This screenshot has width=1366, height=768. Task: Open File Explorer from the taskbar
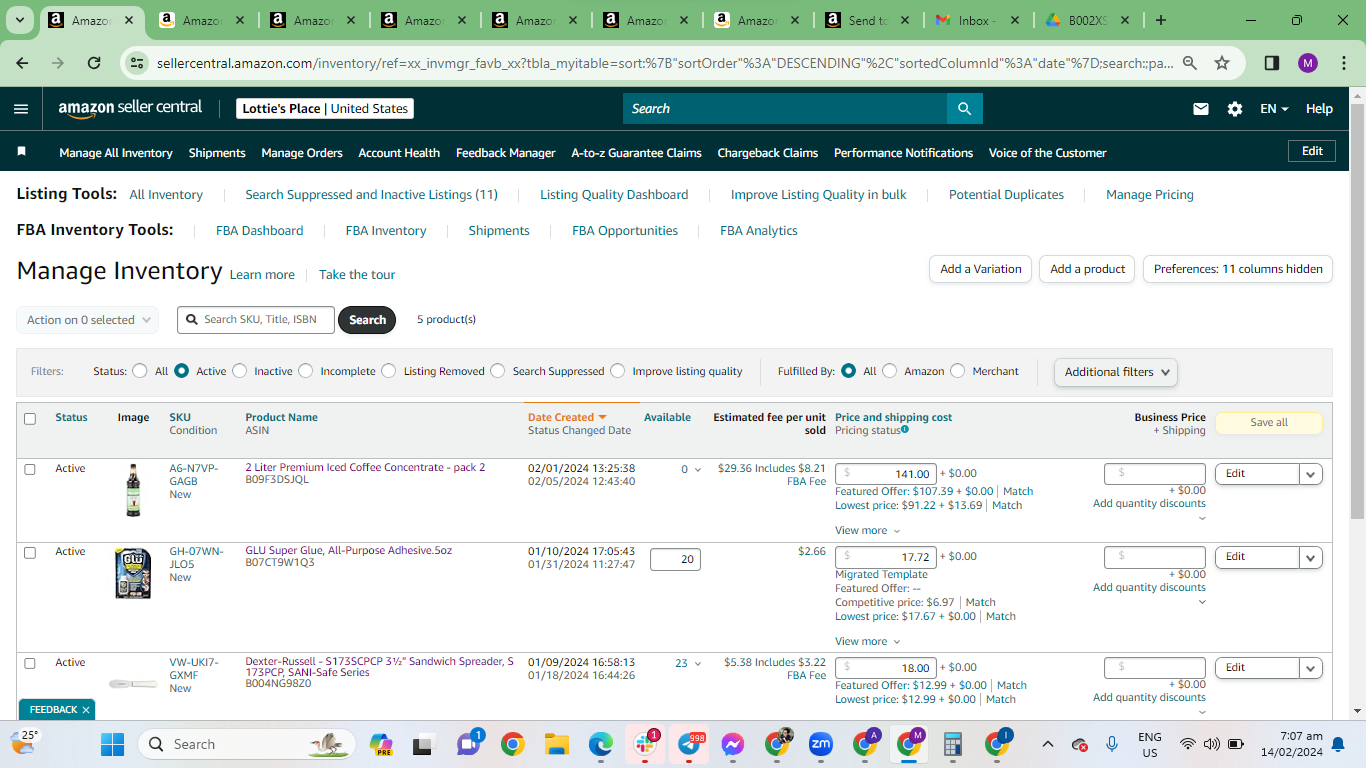[x=556, y=744]
